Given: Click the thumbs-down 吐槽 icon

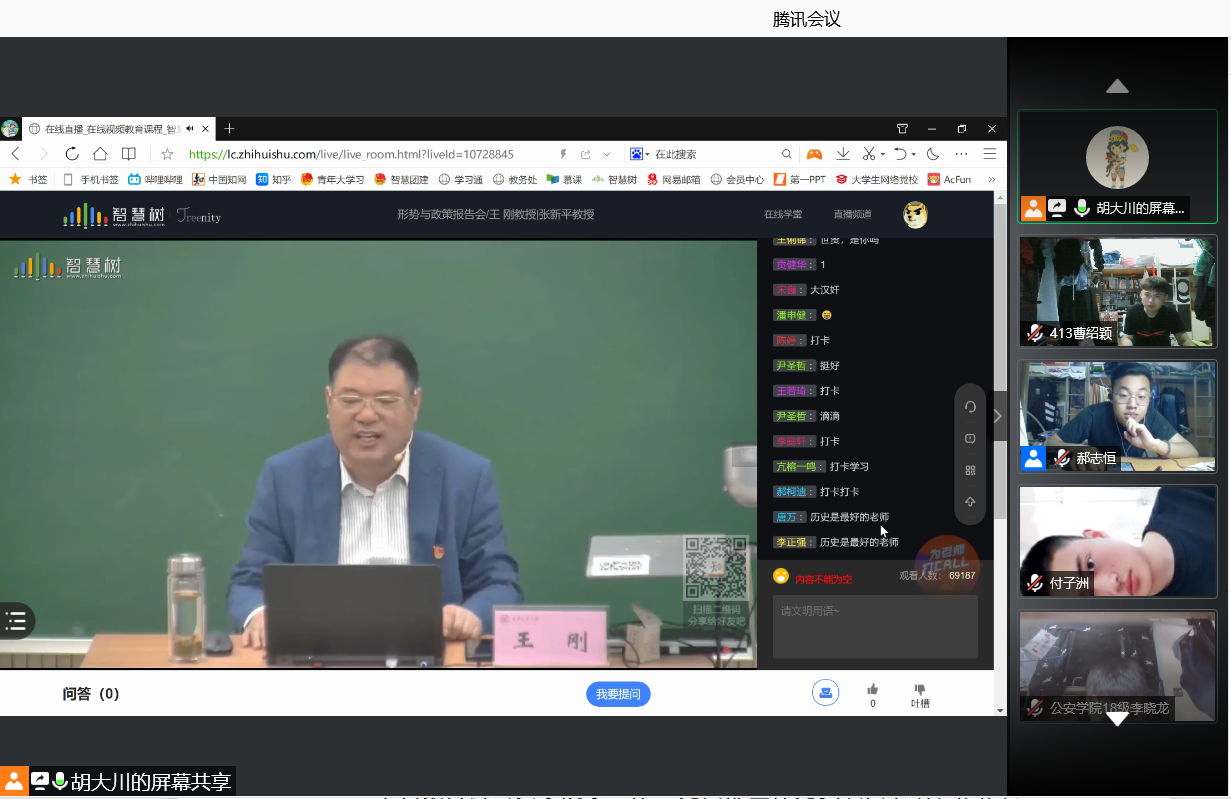Looking at the screenshot, I should coord(920,690).
